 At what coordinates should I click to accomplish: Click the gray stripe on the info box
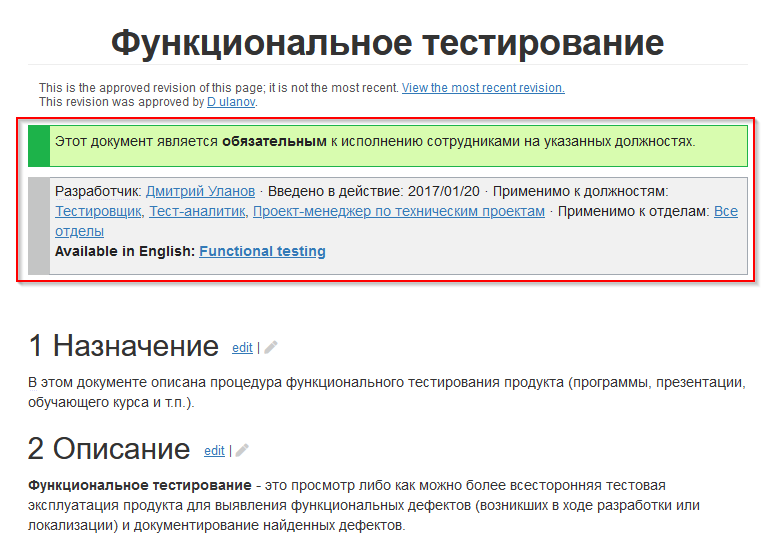point(39,225)
